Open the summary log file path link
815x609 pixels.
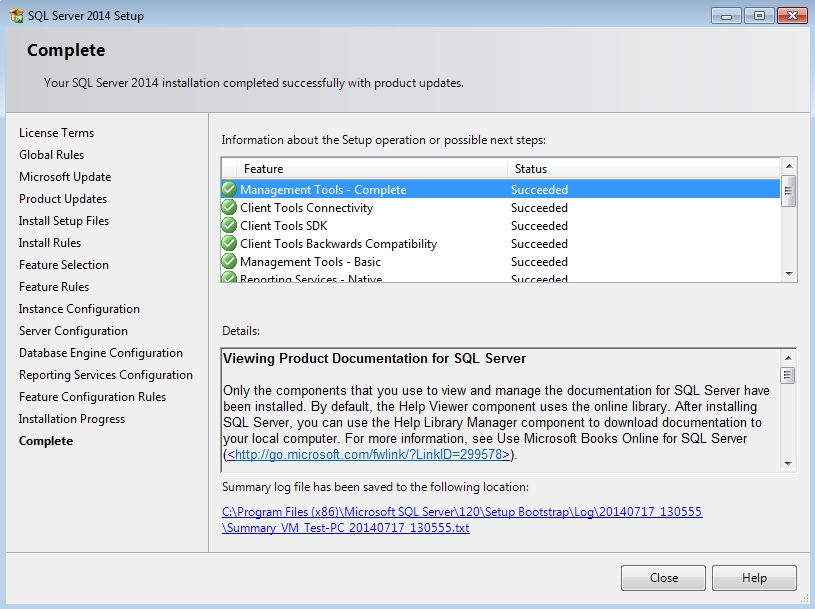tap(462, 512)
